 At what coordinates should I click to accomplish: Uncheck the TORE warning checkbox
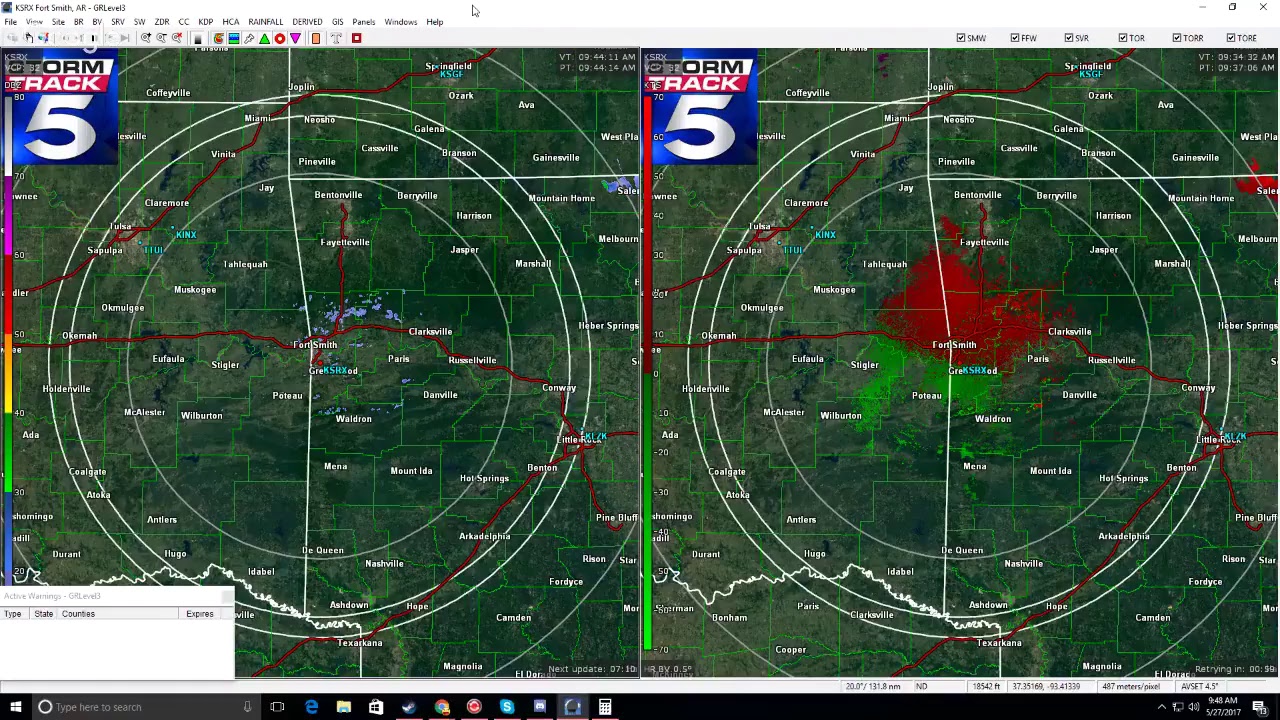pos(1231,38)
